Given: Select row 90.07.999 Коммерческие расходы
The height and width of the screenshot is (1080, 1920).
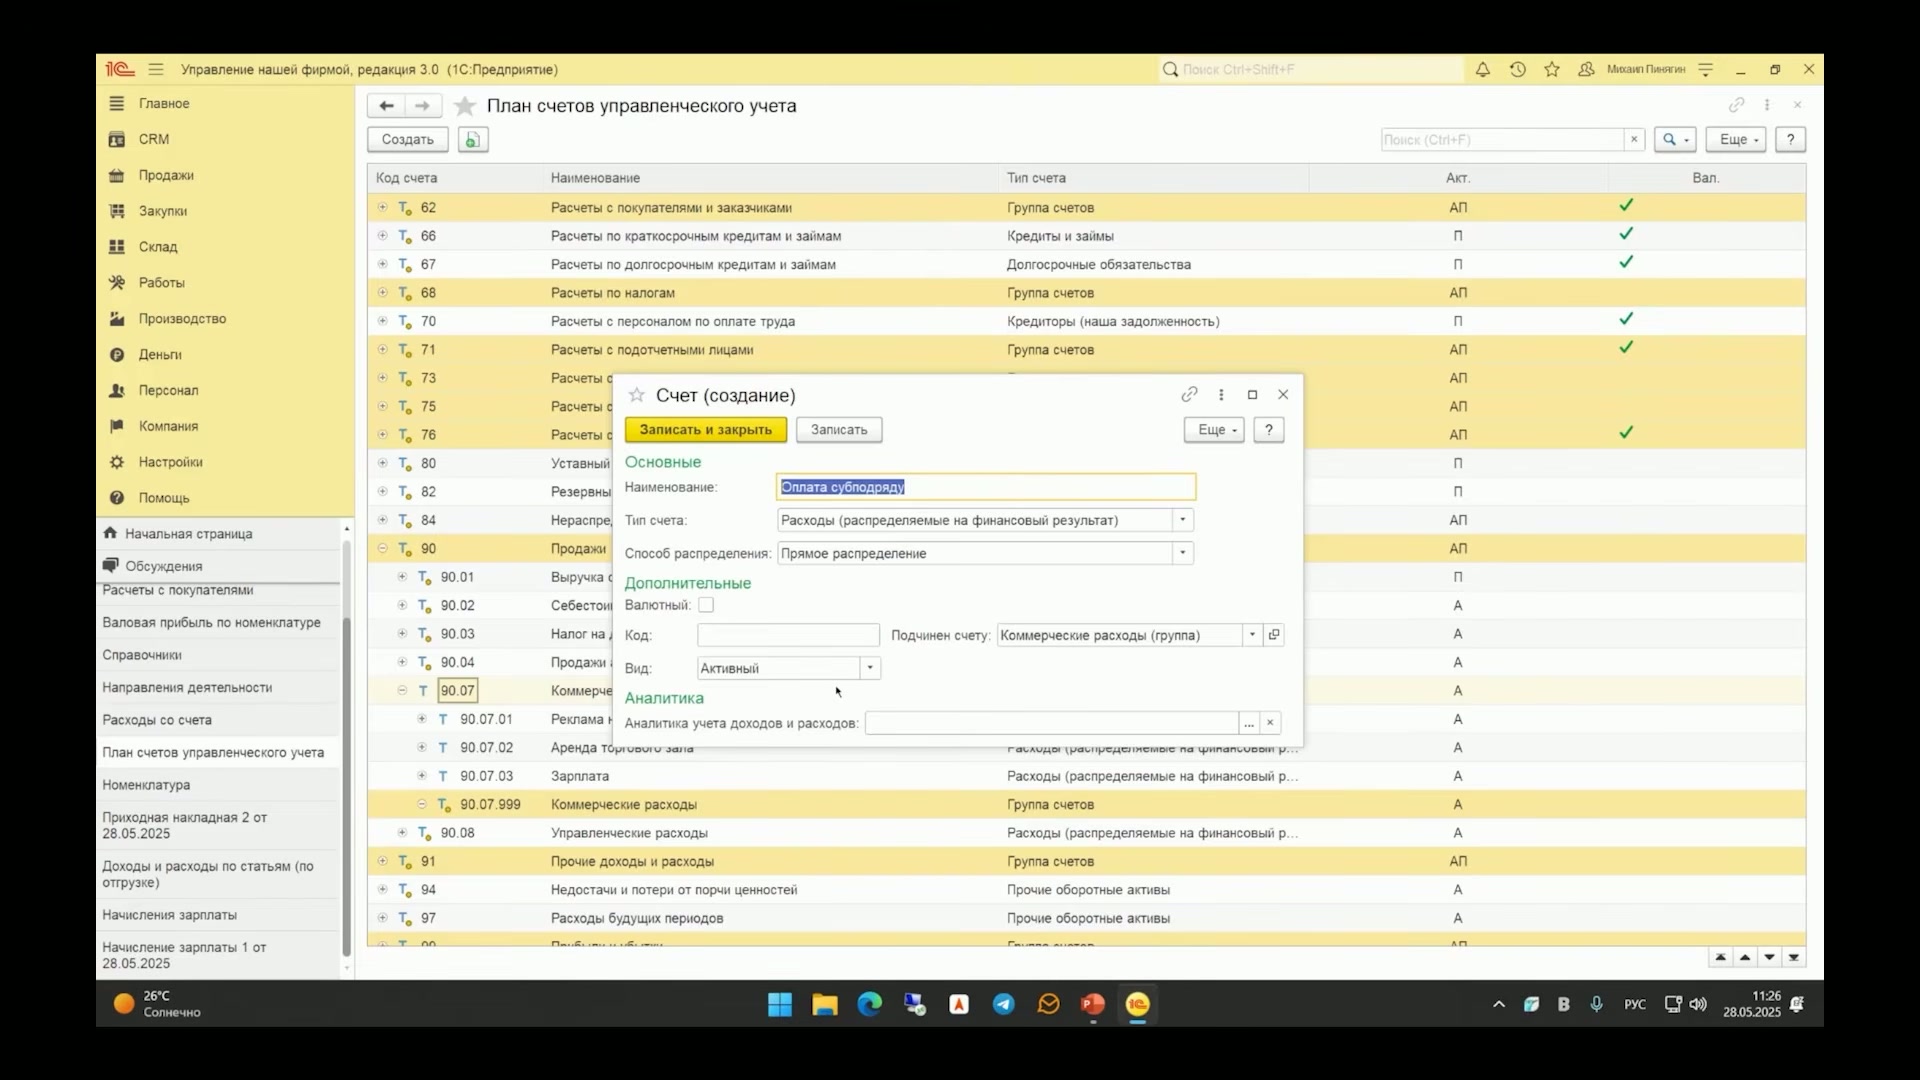Looking at the screenshot, I should [x=1086, y=805].
